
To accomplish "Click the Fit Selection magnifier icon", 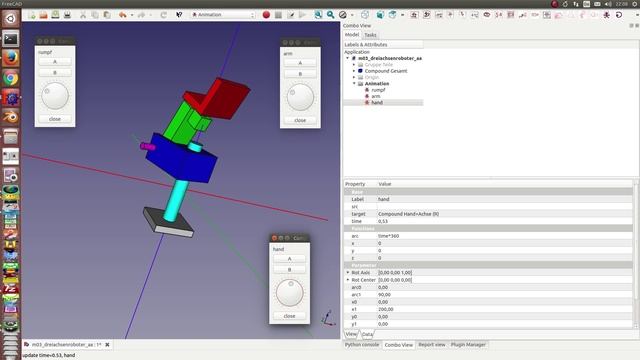I will click(330, 15).
